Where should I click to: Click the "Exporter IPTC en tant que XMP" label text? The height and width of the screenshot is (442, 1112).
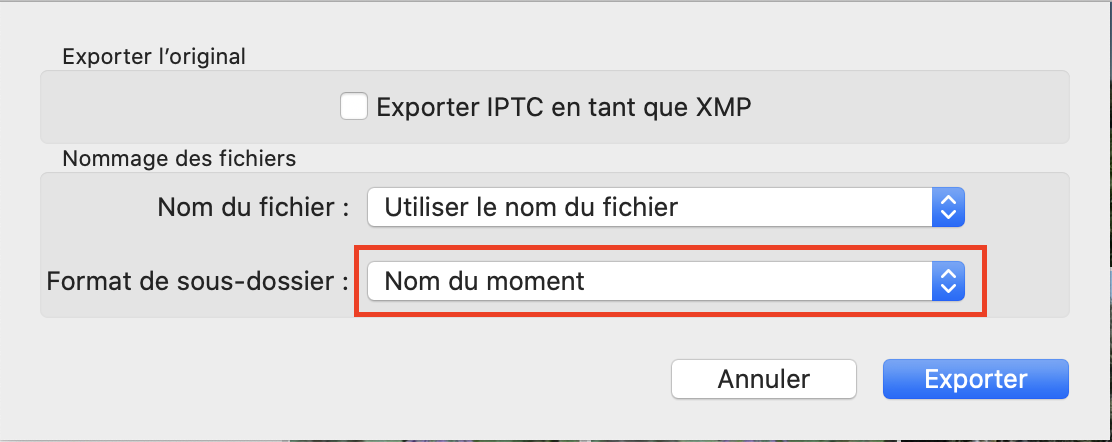pos(563,107)
